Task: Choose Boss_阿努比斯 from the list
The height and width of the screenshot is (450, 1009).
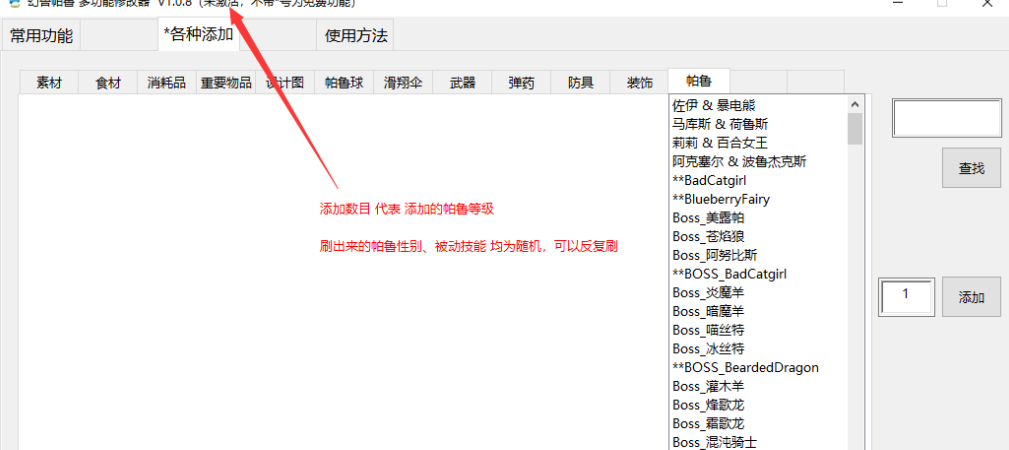Action: click(x=714, y=255)
